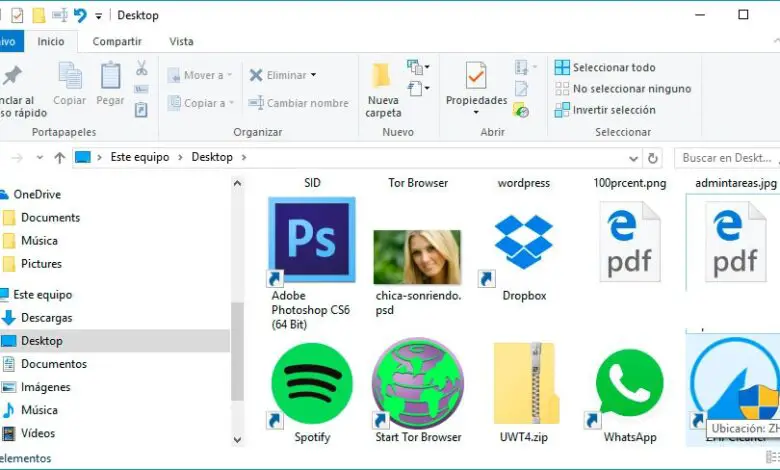Click the This PC icon in address bar
The width and height of the screenshot is (780, 470).
tap(83, 157)
